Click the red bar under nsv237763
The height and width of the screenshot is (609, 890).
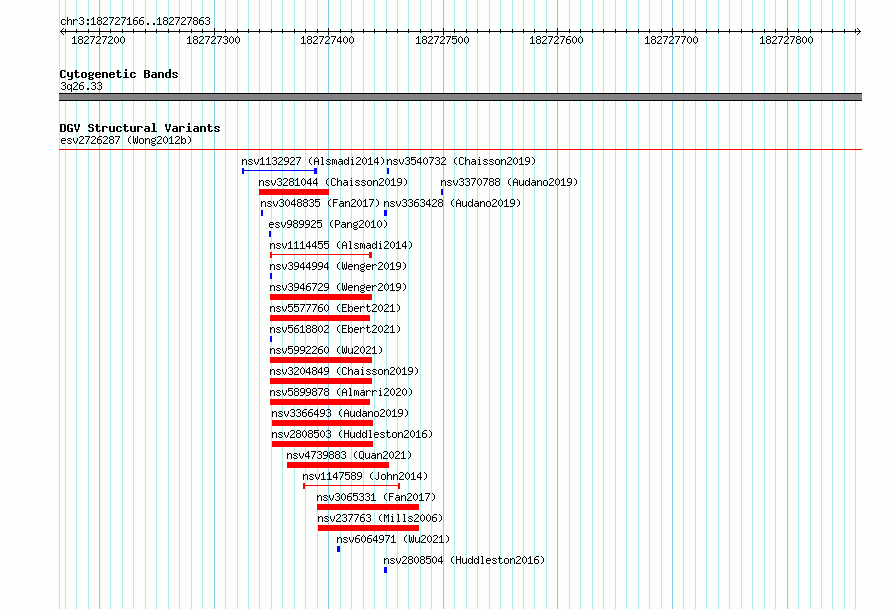(x=368, y=528)
